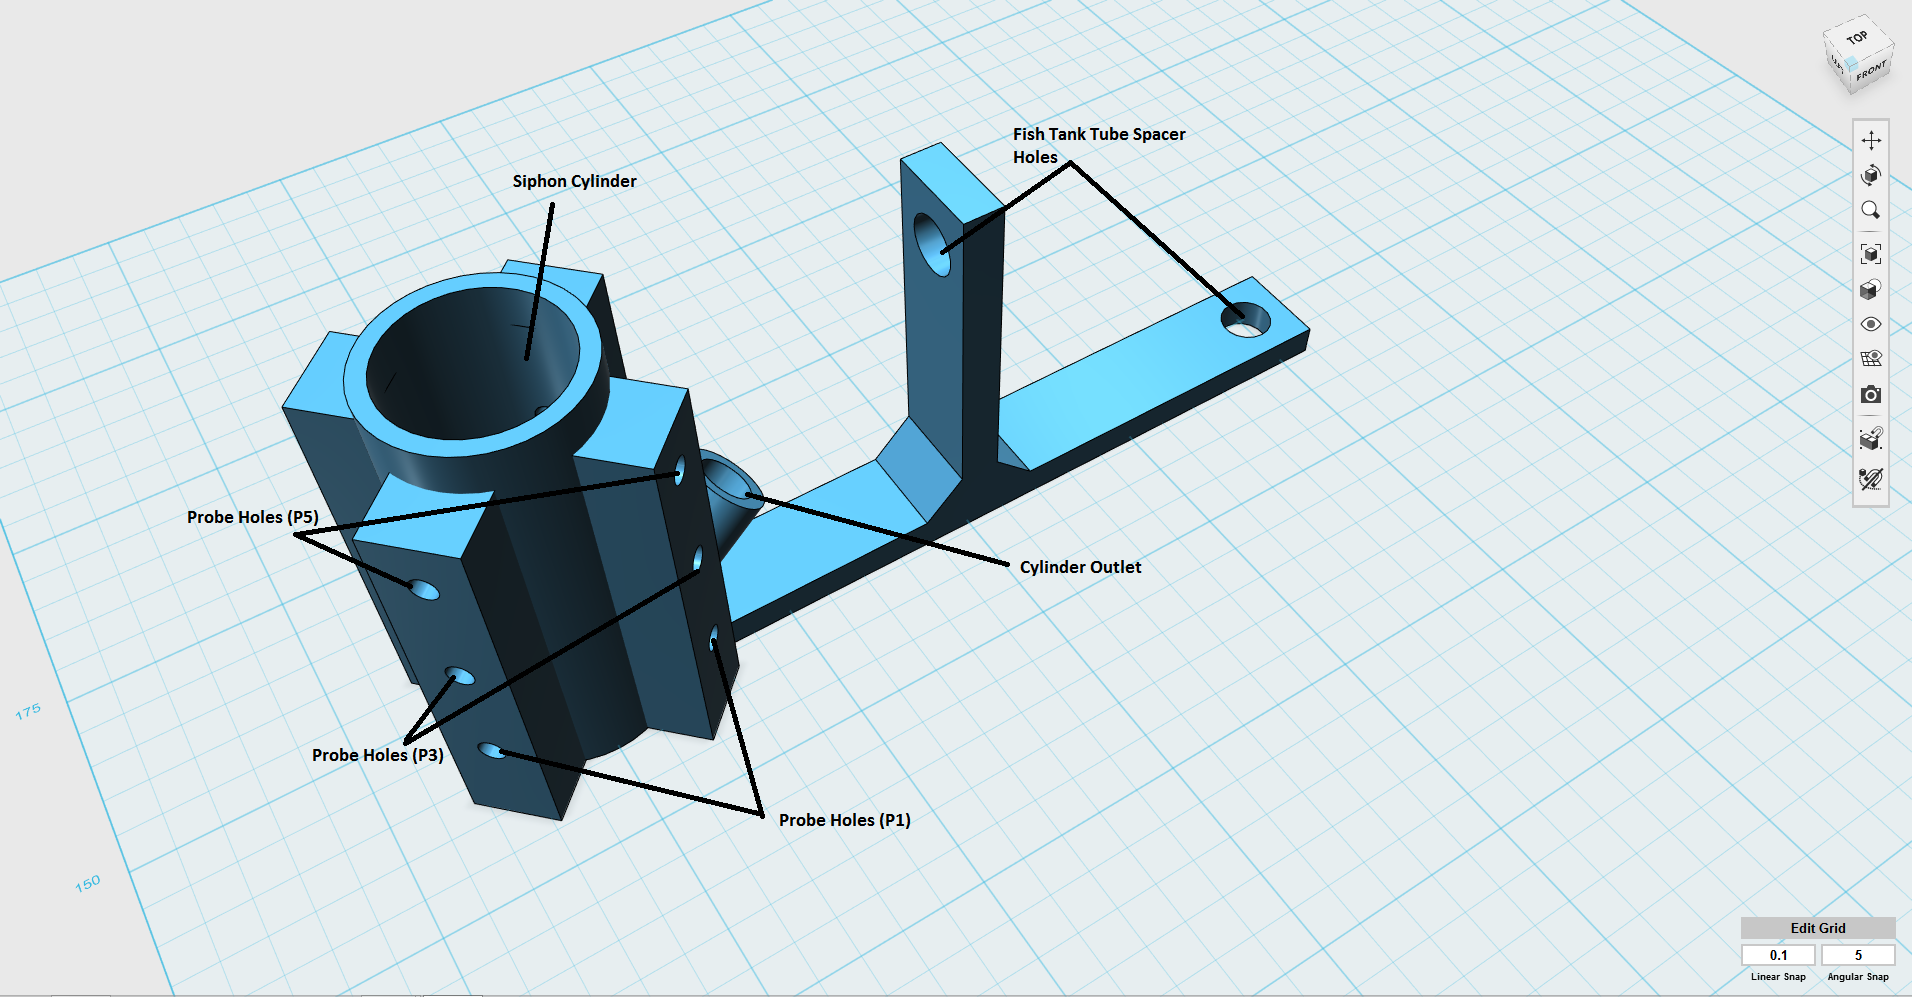Click the Edit Grid button

pos(1818,928)
